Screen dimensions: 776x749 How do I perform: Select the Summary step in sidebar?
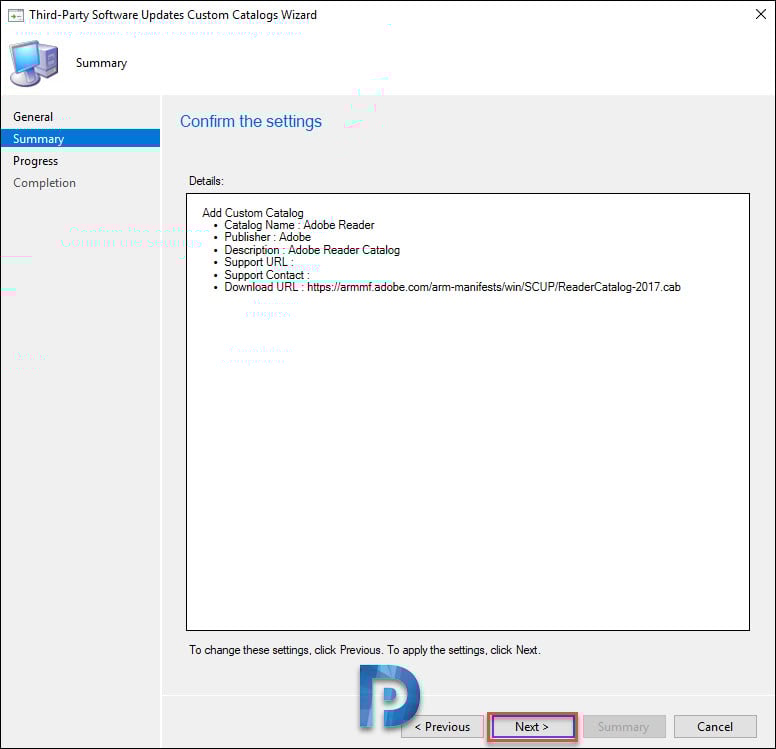pos(80,138)
